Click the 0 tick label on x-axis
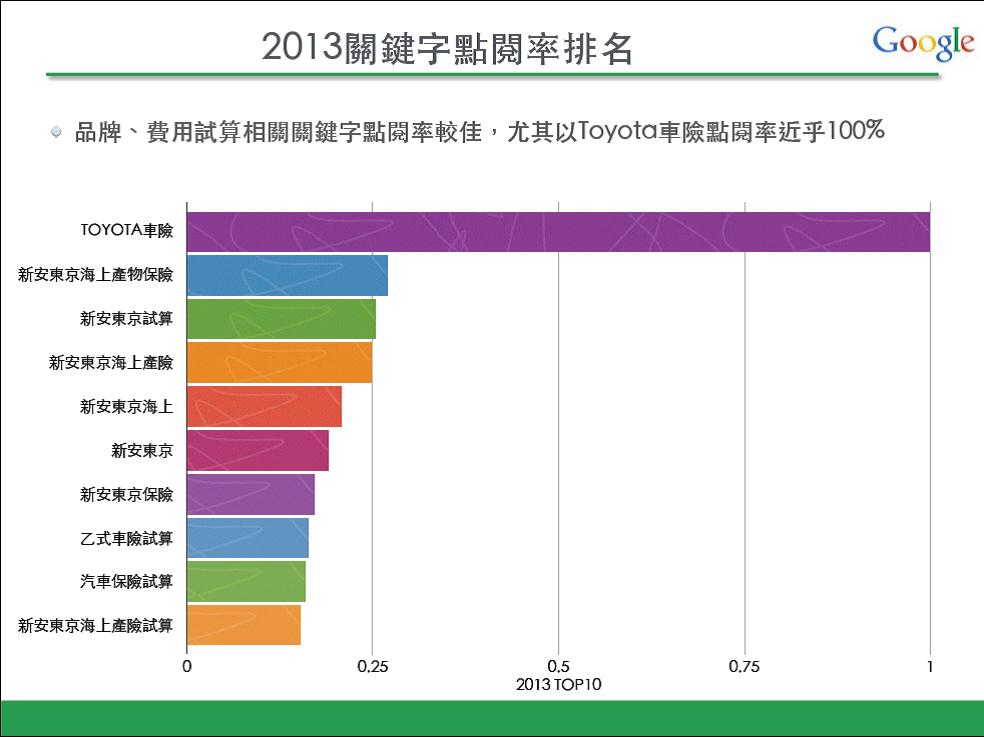This screenshot has width=984, height=737. pyautogui.click(x=187, y=666)
